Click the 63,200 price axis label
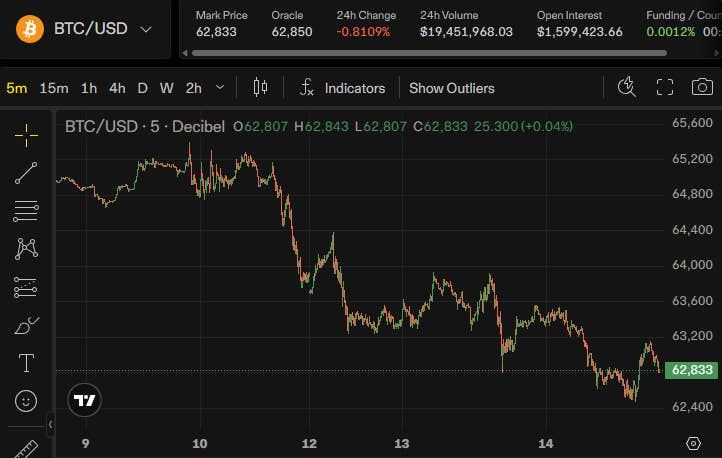The height and width of the screenshot is (458, 722). (x=693, y=336)
